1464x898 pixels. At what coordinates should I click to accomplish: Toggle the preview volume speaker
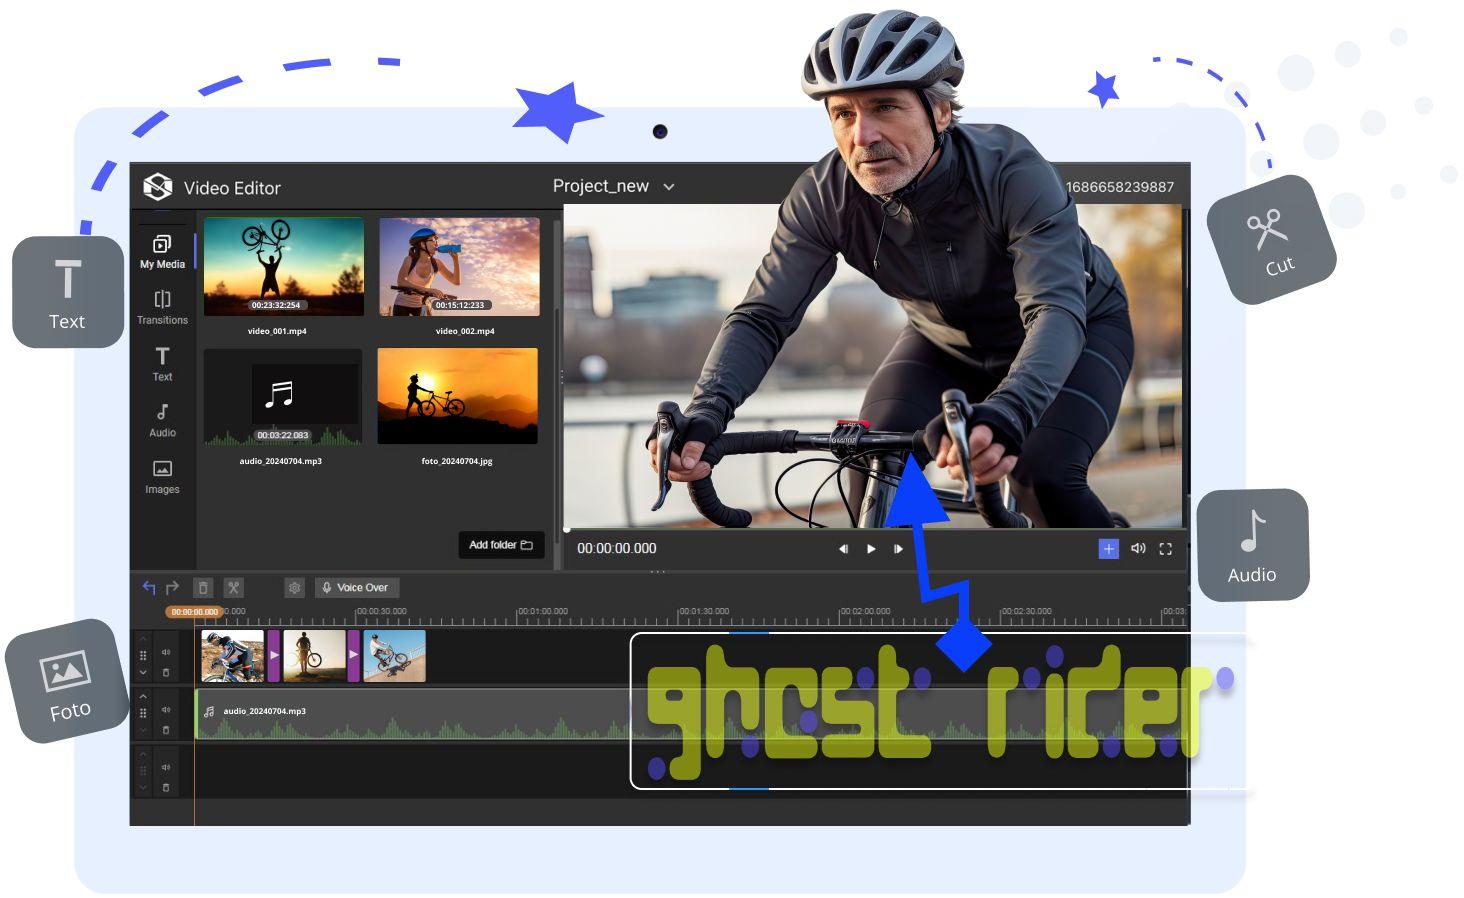tap(1138, 549)
